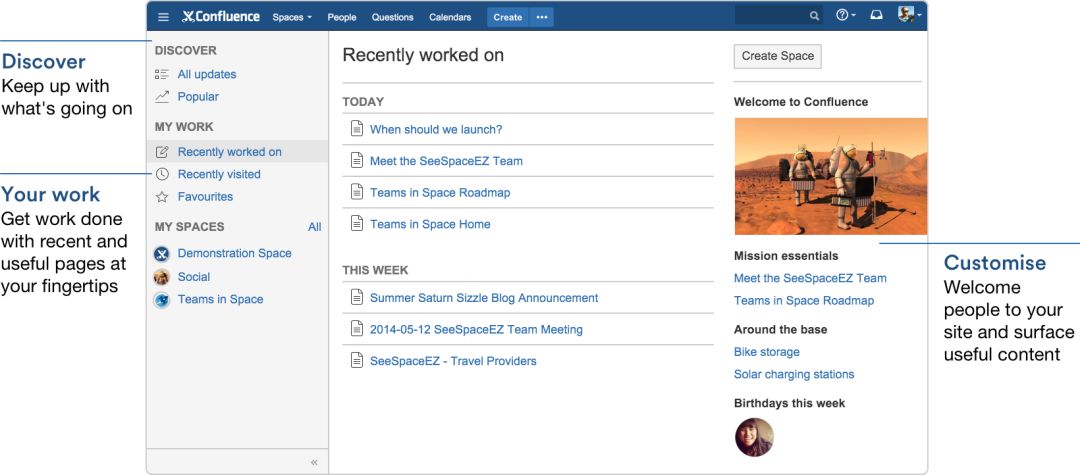Click the birthday person's avatar thumbnail
1080x475 pixels.
pos(754,437)
